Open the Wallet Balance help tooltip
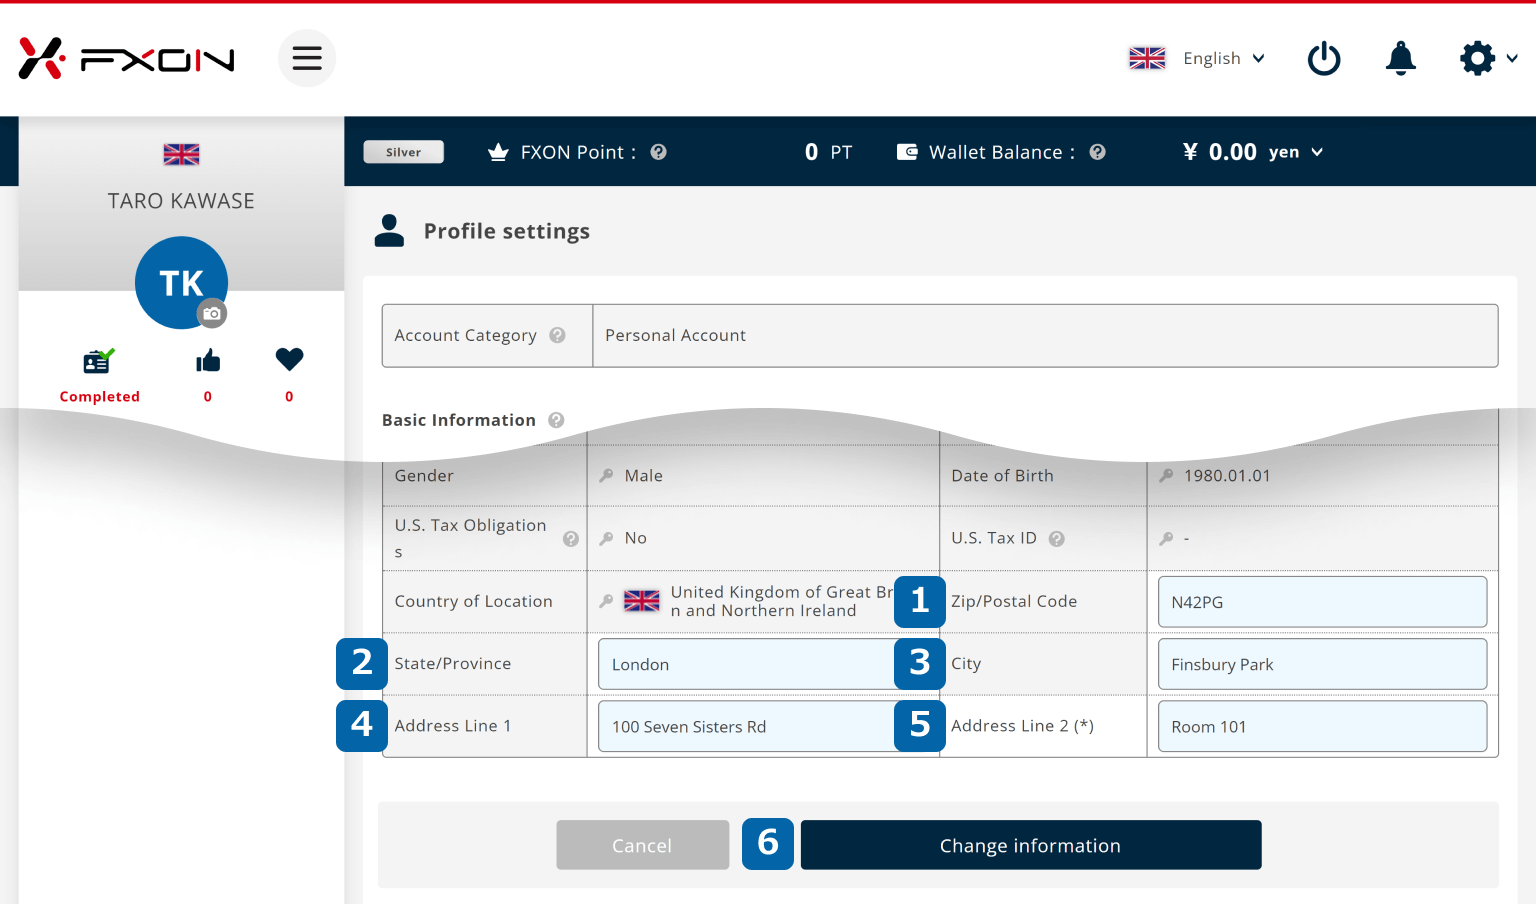This screenshot has width=1536, height=904. (x=1097, y=152)
